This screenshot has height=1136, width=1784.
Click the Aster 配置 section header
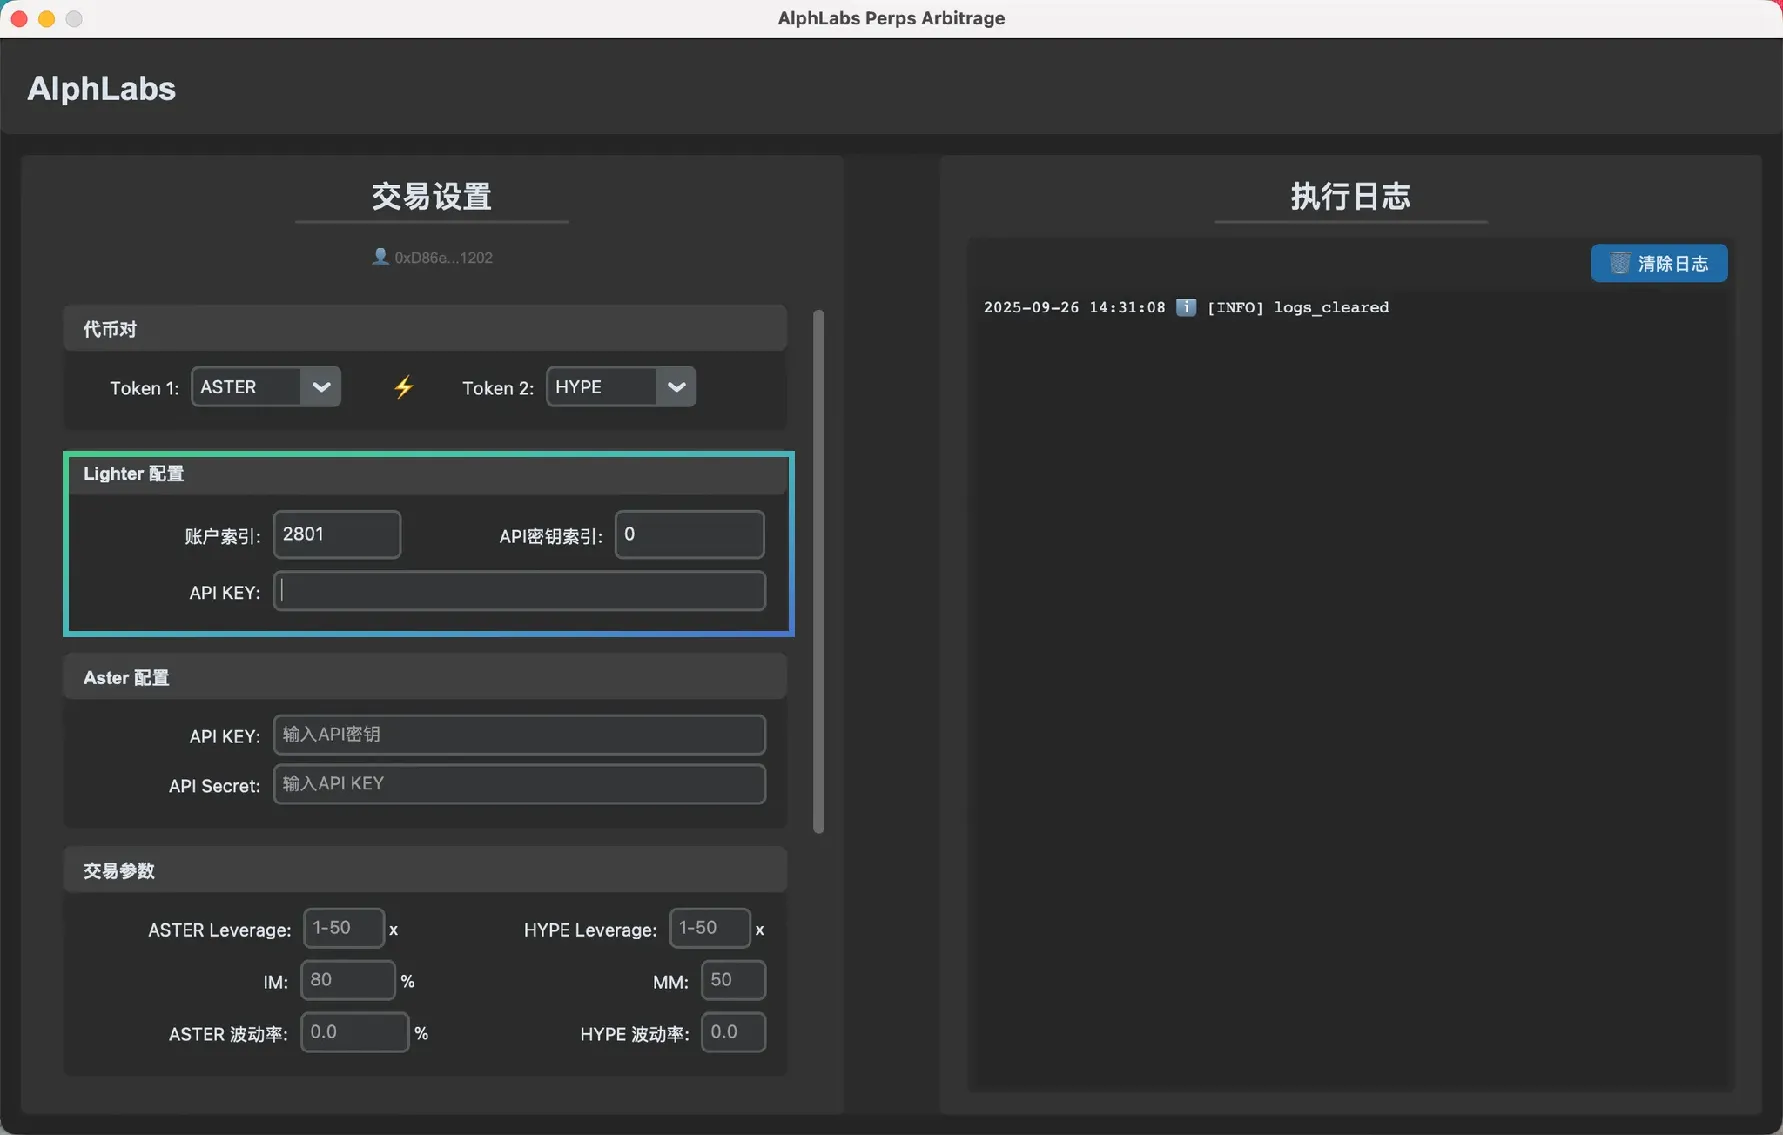[x=425, y=677]
